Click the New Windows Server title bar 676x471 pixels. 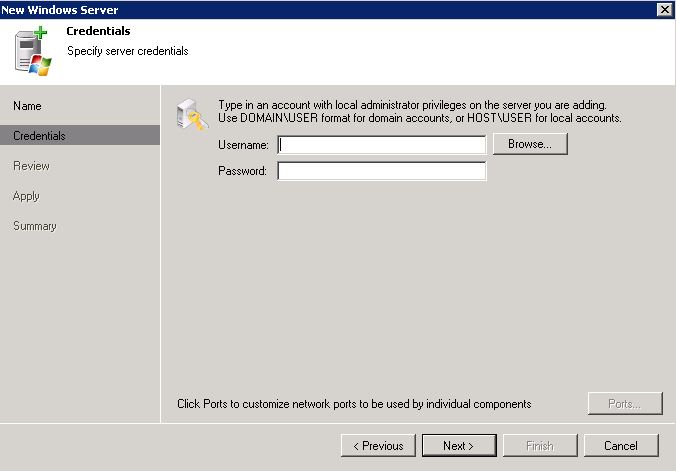click(328, 9)
